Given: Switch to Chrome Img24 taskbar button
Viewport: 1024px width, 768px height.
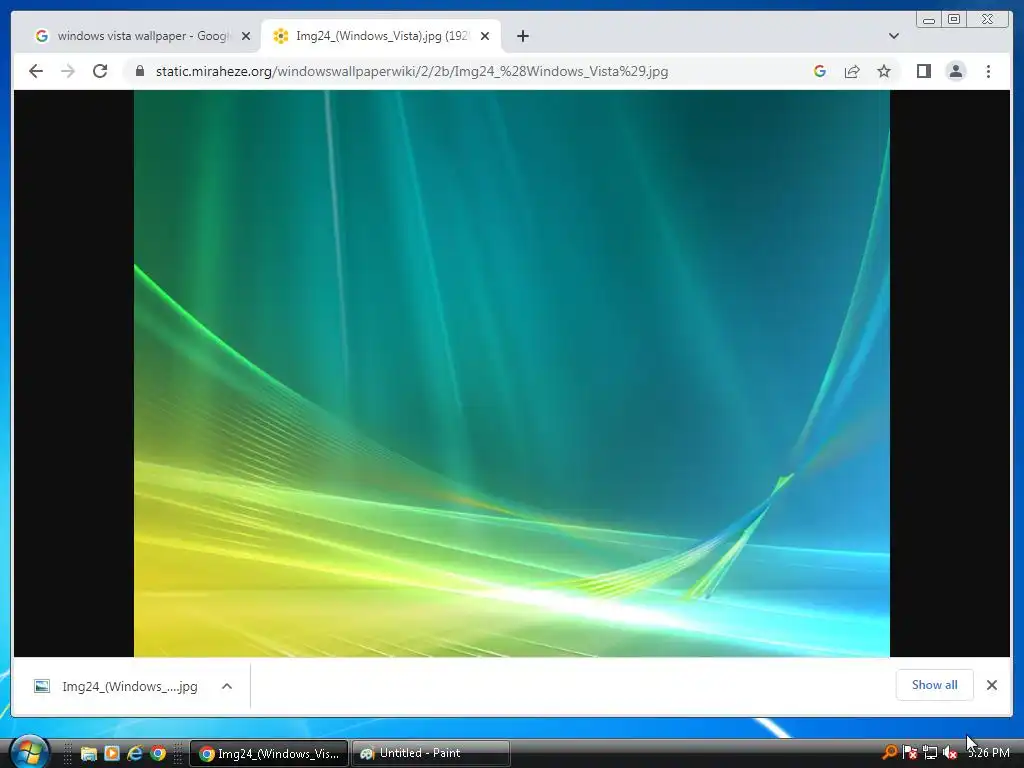Looking at the screenshot, I should tap(269, 754).
